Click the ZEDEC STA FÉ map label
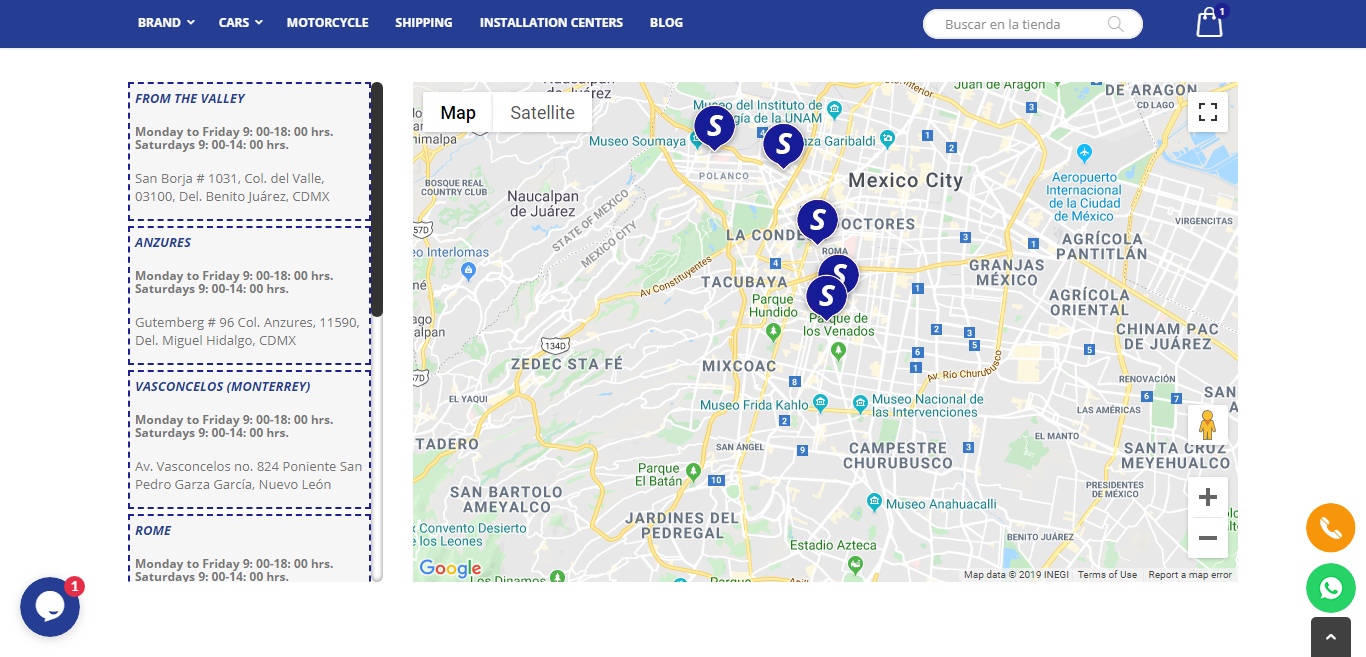 click(567, 364)
